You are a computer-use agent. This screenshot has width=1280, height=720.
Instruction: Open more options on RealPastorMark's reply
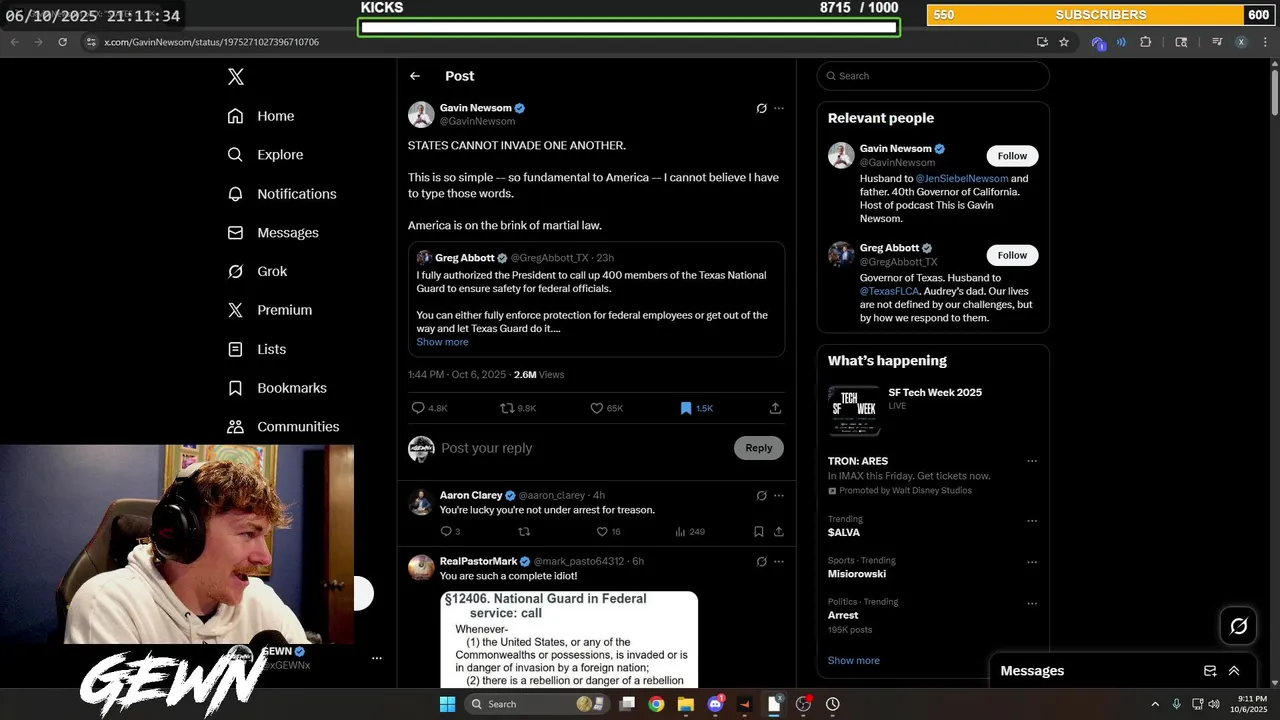[779, 561]
